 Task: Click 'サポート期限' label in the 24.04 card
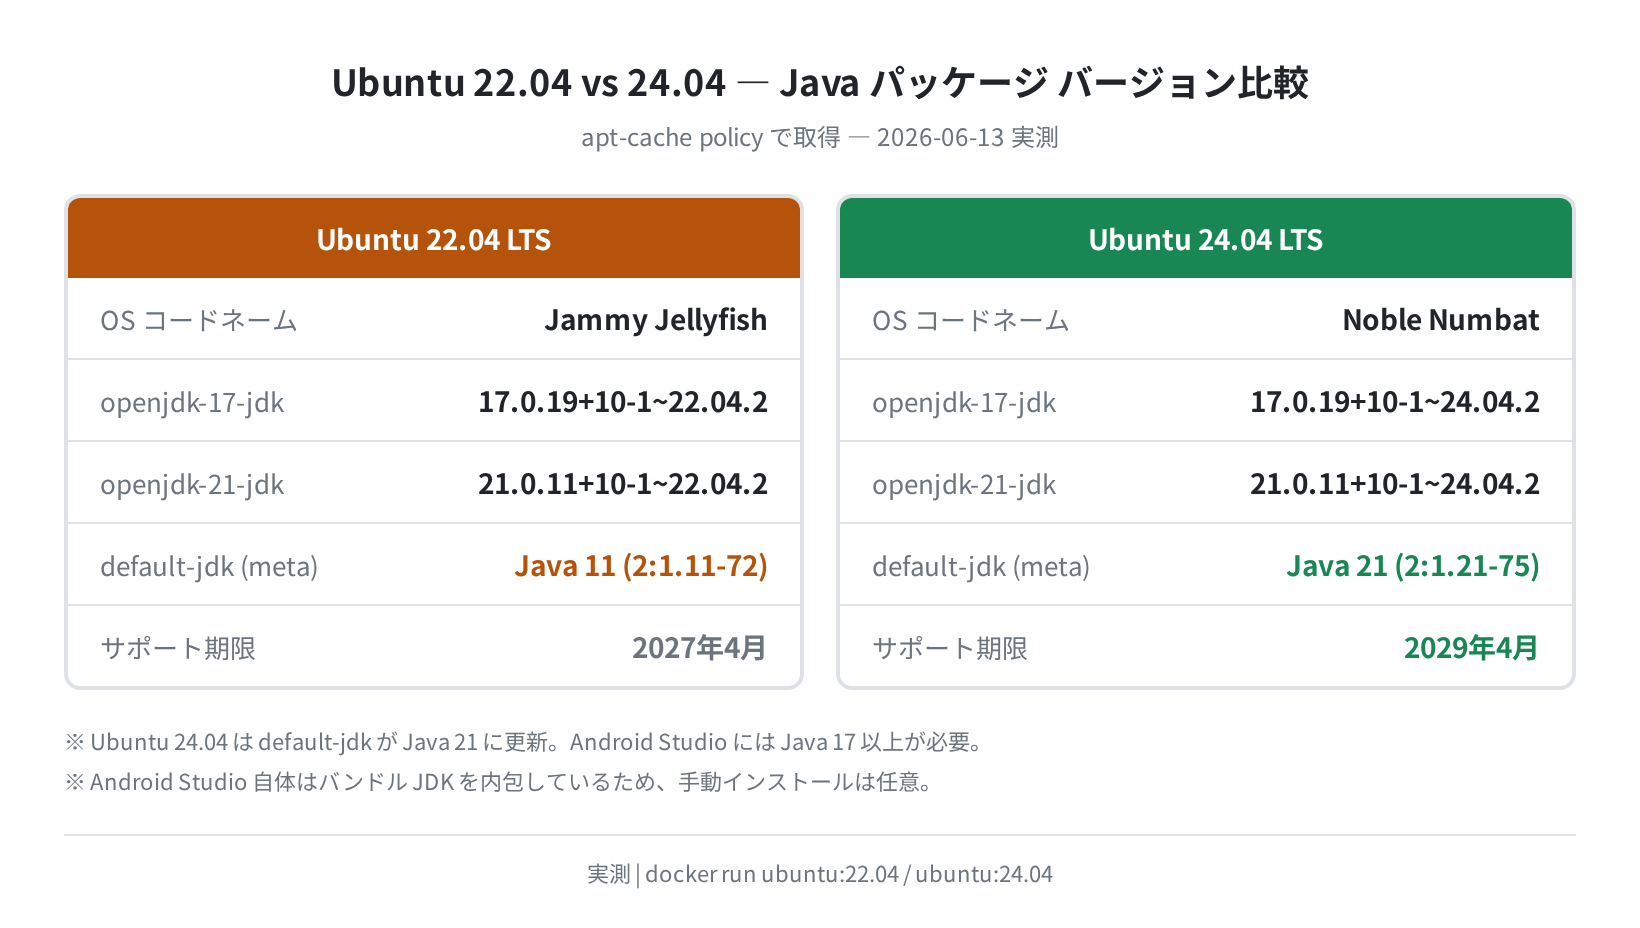(950, 648)
